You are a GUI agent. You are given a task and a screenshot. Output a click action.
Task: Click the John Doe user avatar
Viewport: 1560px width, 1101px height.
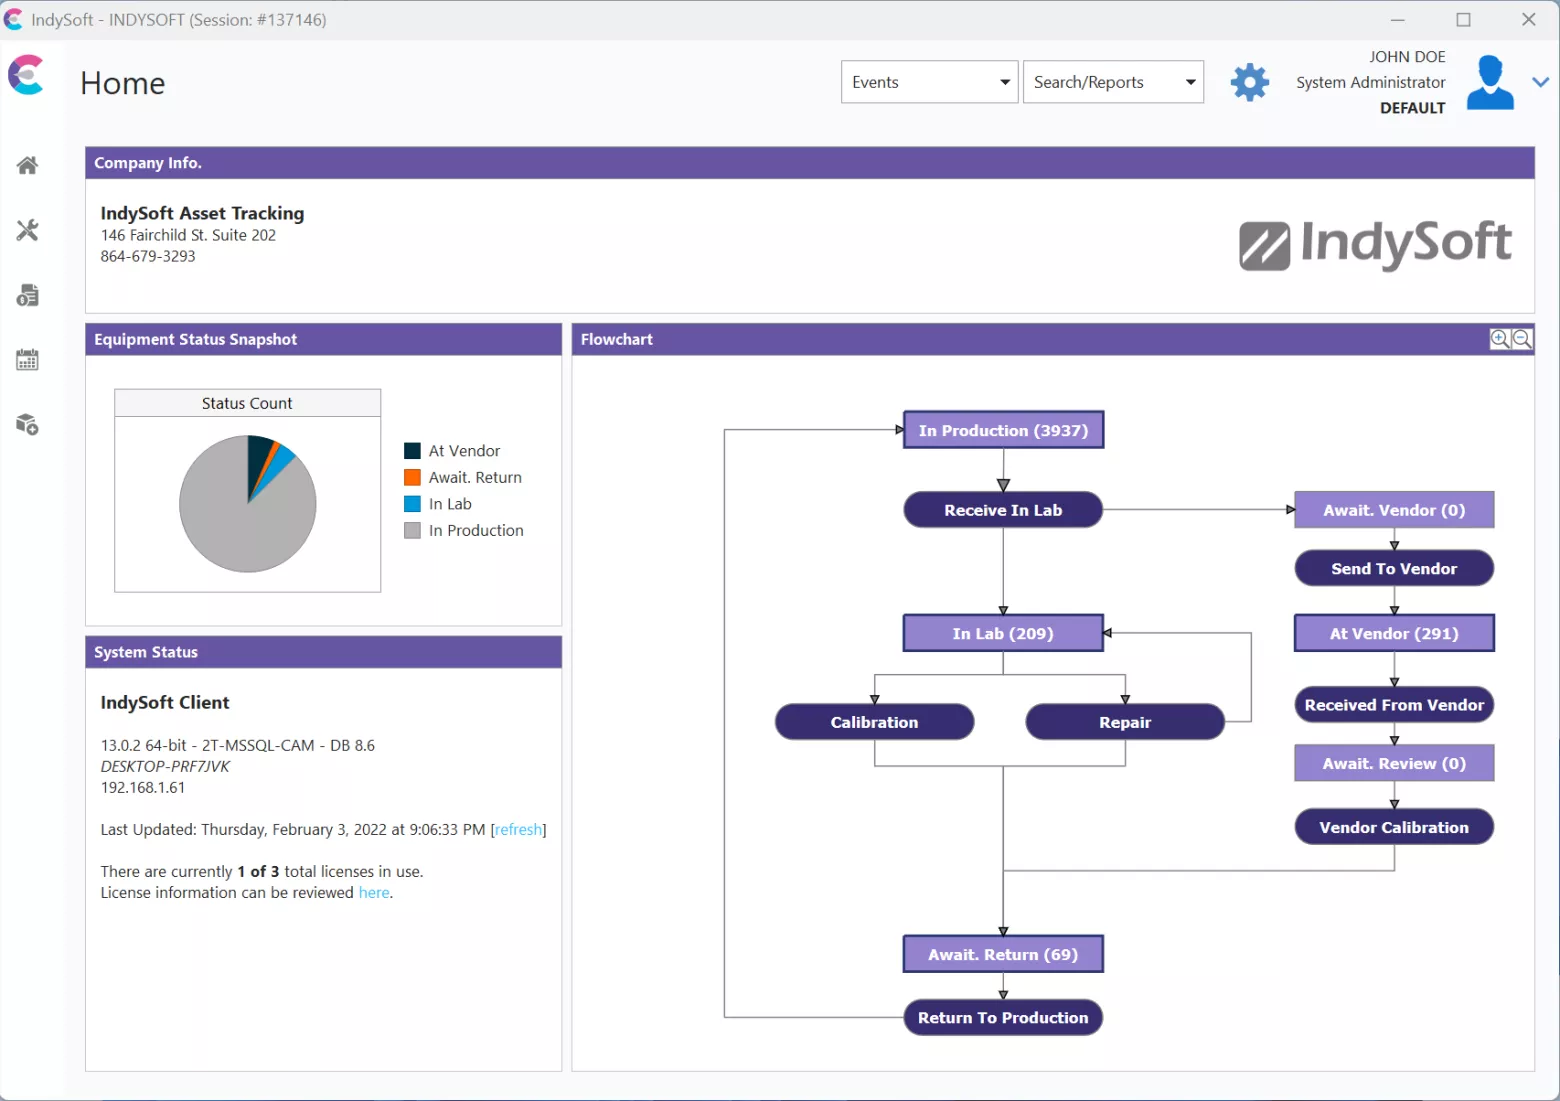pyautogui.click(x=1490, y=82)
